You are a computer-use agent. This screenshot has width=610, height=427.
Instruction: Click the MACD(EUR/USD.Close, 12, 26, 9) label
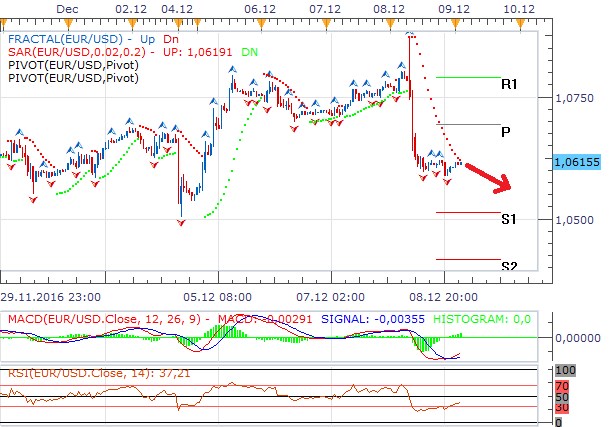pos(105,319)
